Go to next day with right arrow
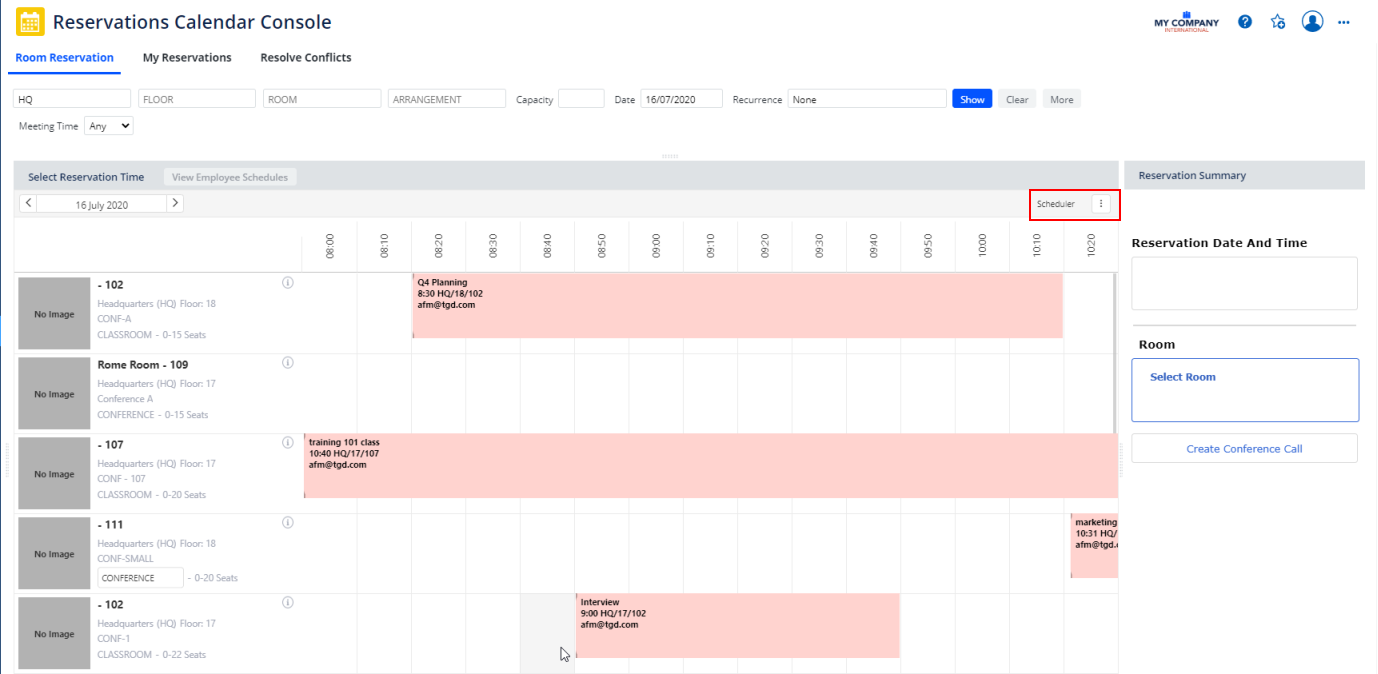 tap(175, 203)
